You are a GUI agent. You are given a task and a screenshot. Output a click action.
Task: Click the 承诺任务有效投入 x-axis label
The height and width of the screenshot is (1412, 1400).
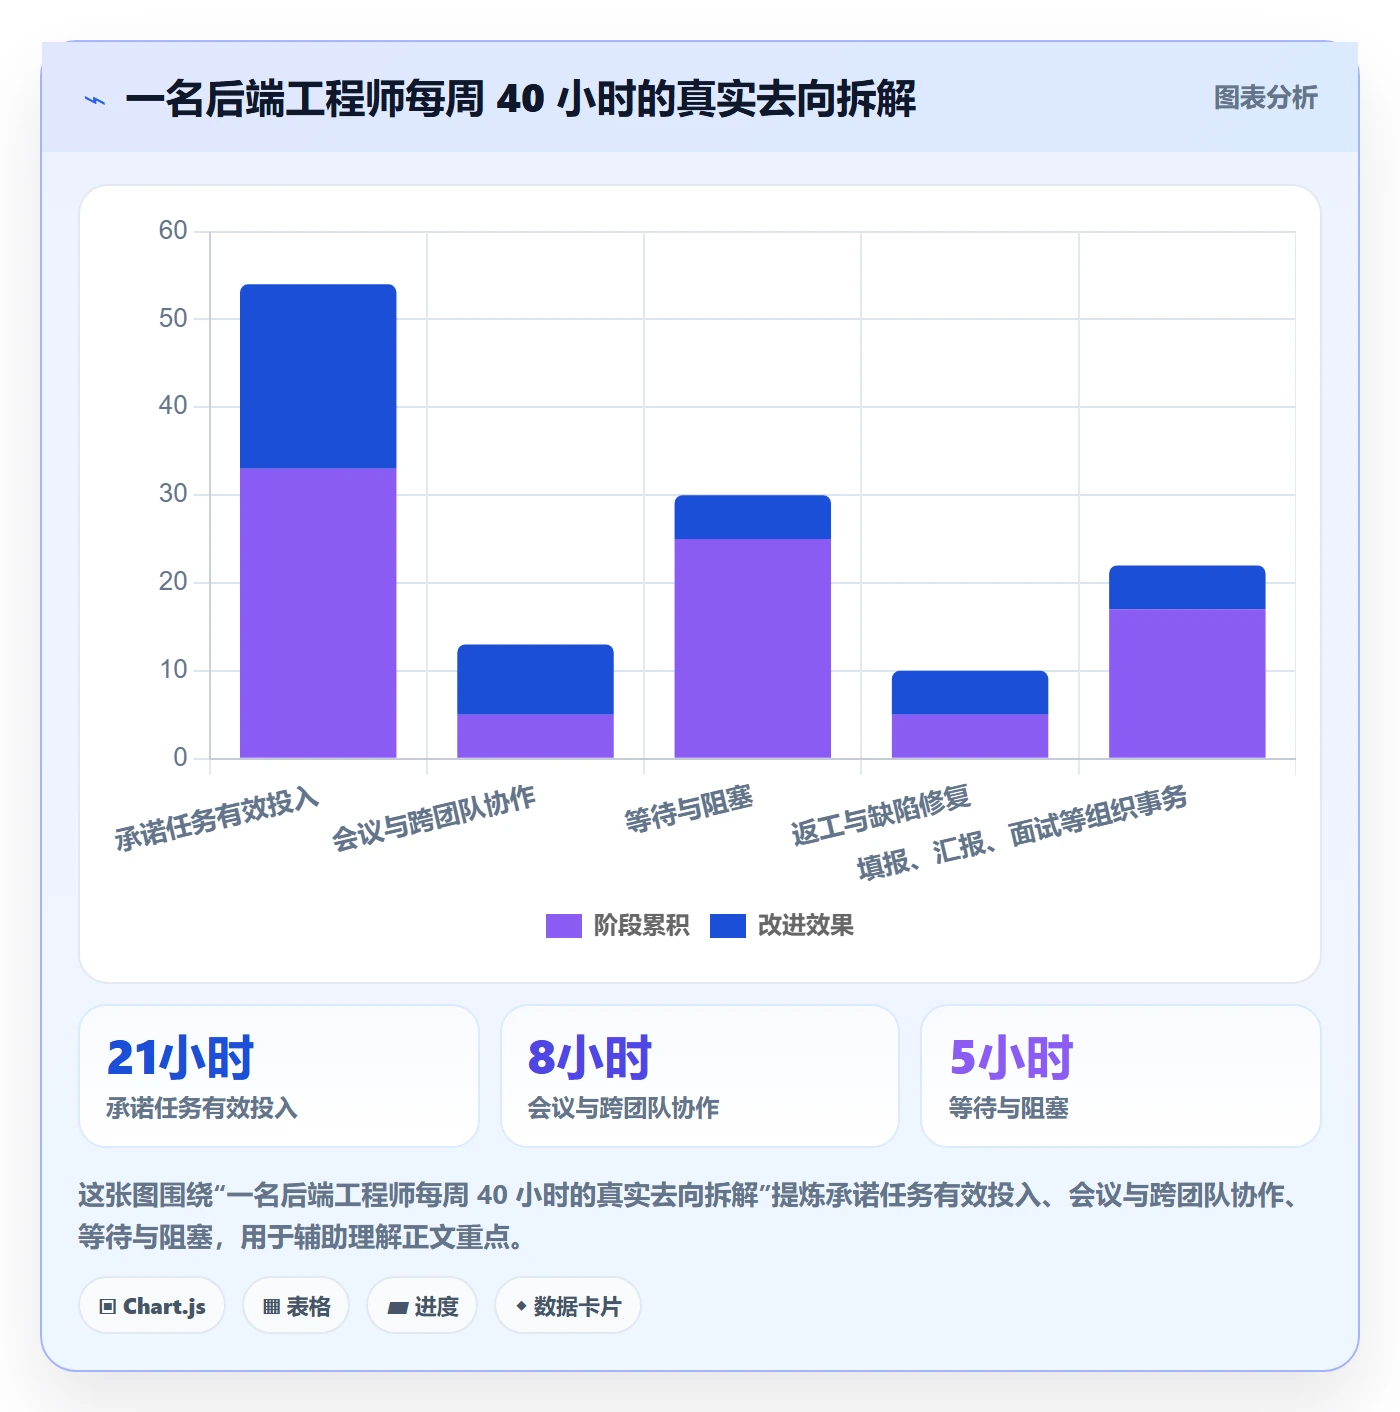216,819
